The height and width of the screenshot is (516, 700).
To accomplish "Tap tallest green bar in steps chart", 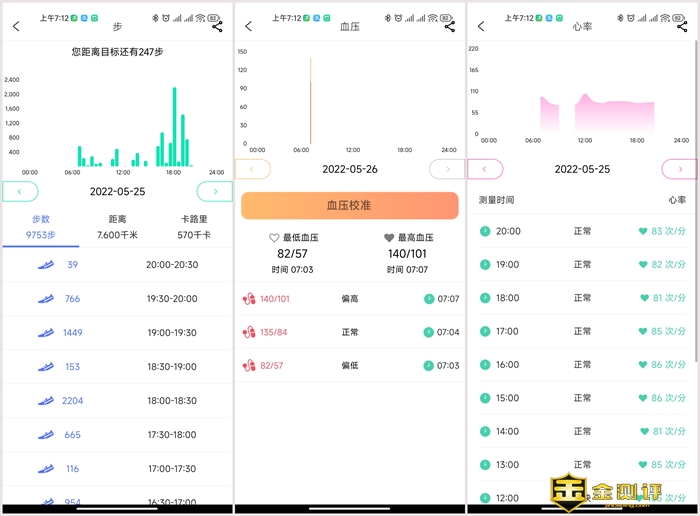I will pos(174,126).
